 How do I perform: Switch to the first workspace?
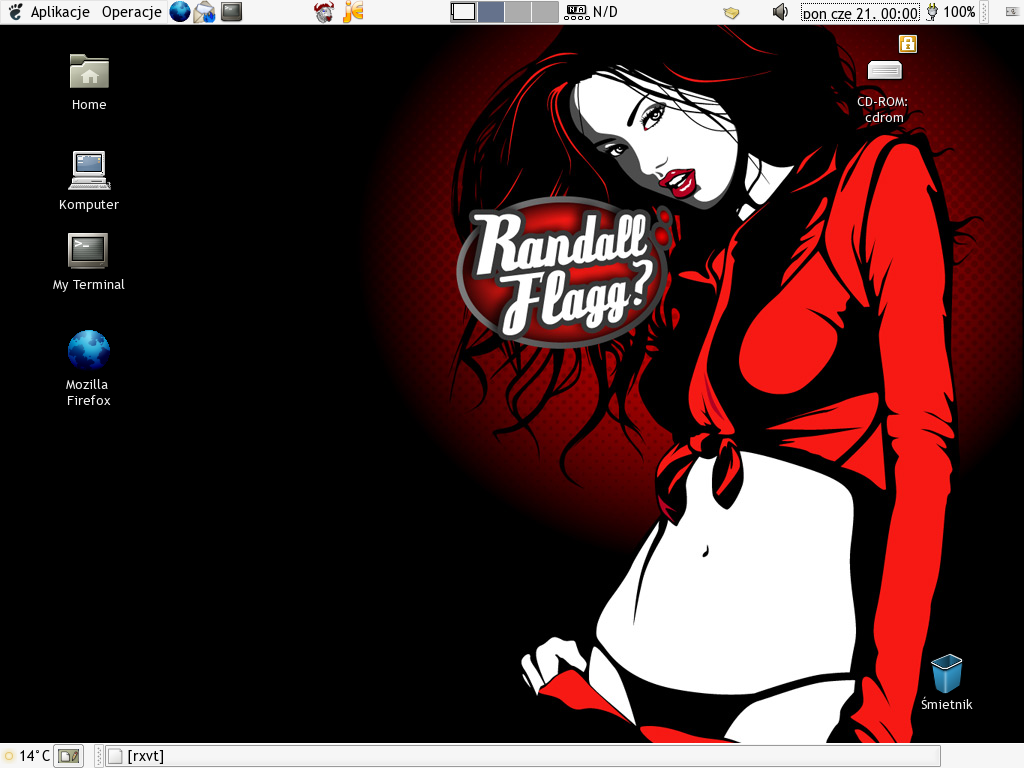pyautogui.click(x=464, y=12)
